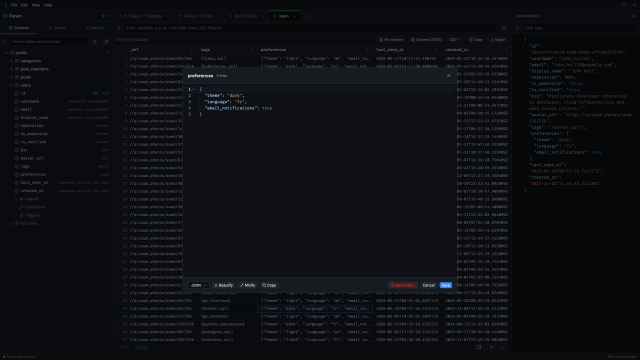640x360 pixels.
Task: Switch to the Query 1 - Postgres tab
Action: point(143,16)
